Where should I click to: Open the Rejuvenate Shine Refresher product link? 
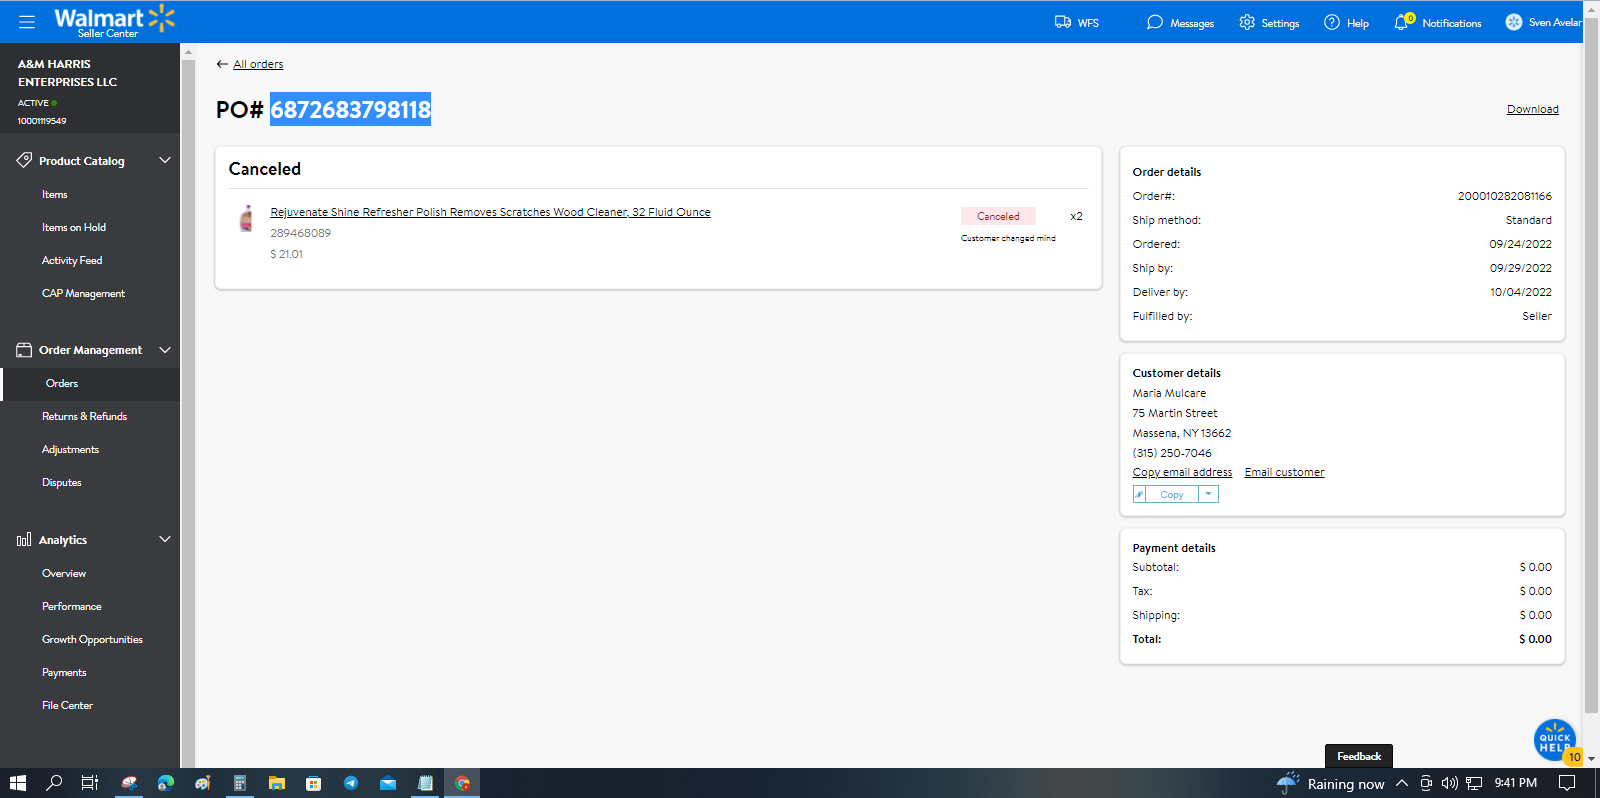[490, 212]
